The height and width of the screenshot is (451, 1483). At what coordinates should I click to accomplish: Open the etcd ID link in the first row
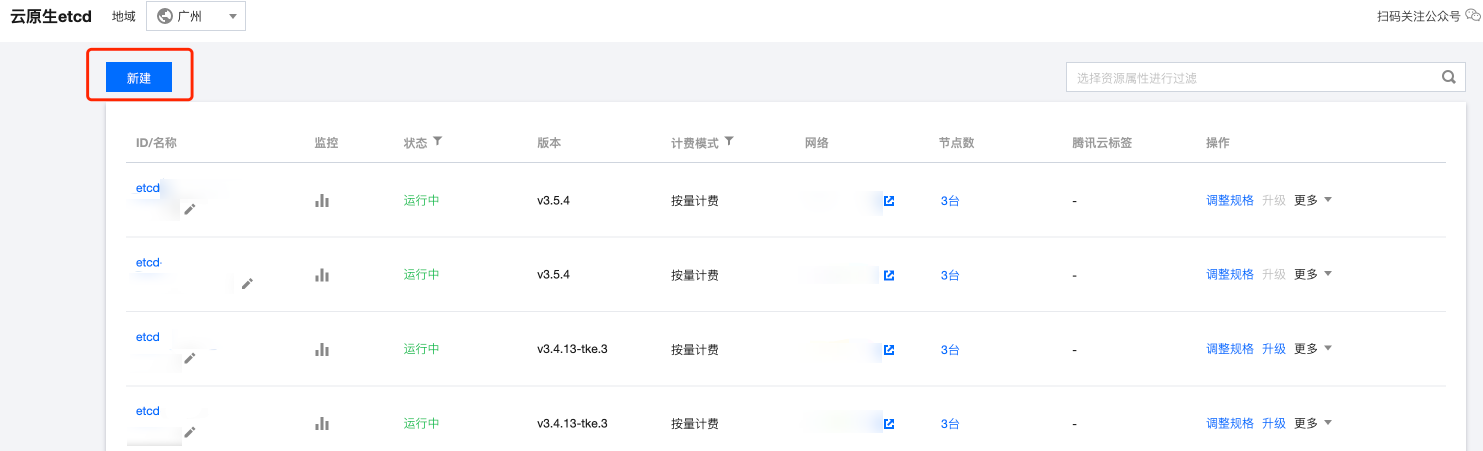pyautogui.click(x=148, y=188)
